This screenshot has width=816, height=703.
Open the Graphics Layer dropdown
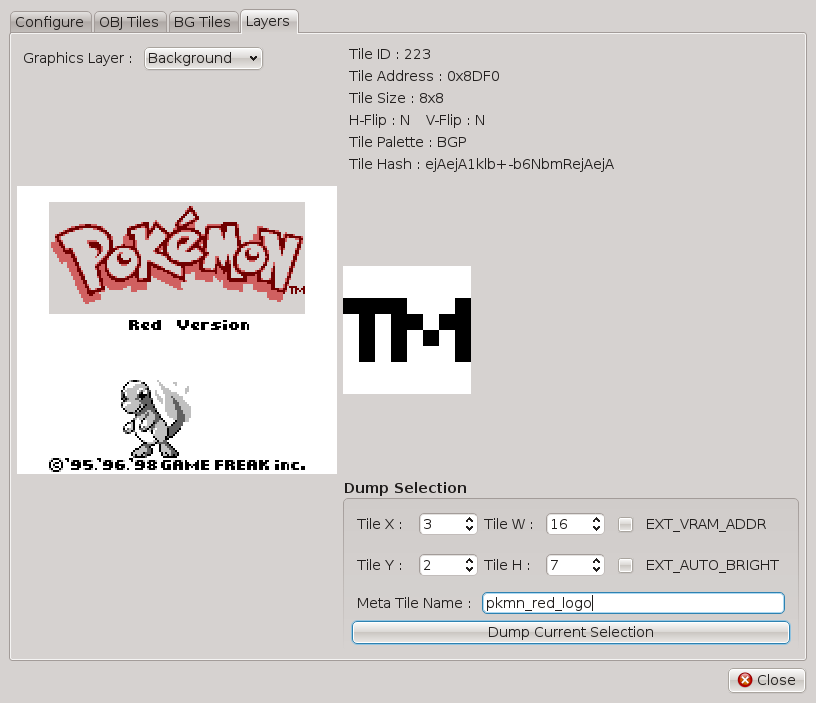(x=203, y=58)
